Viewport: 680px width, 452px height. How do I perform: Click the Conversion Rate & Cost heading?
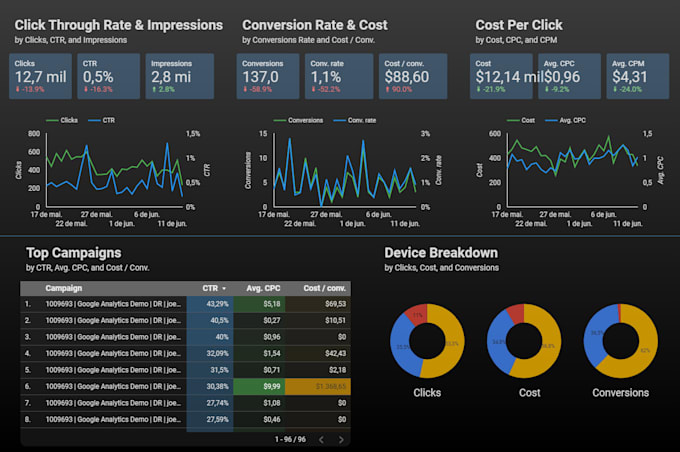(315, 25)
